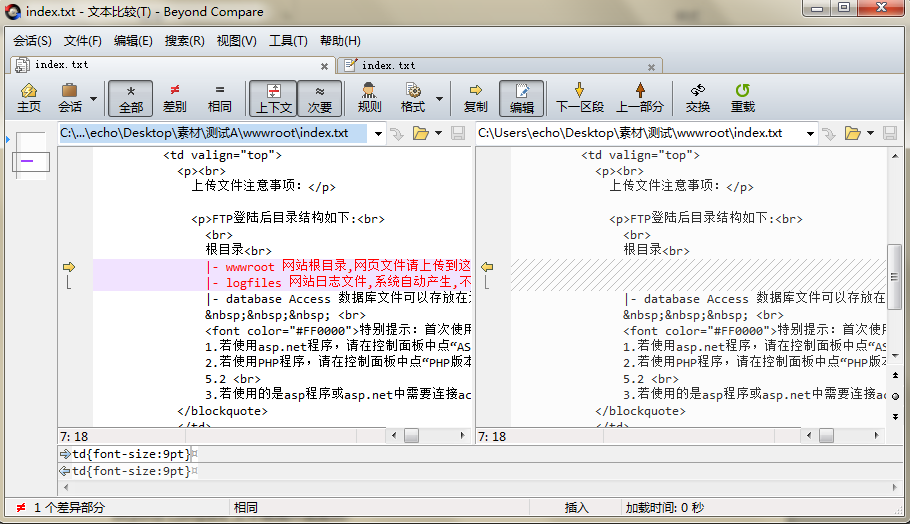The height and width of the screenshot is (524, 910).
Task: Click the 会话 briefcase toolbar icon
Action: [x=70, y=98]
